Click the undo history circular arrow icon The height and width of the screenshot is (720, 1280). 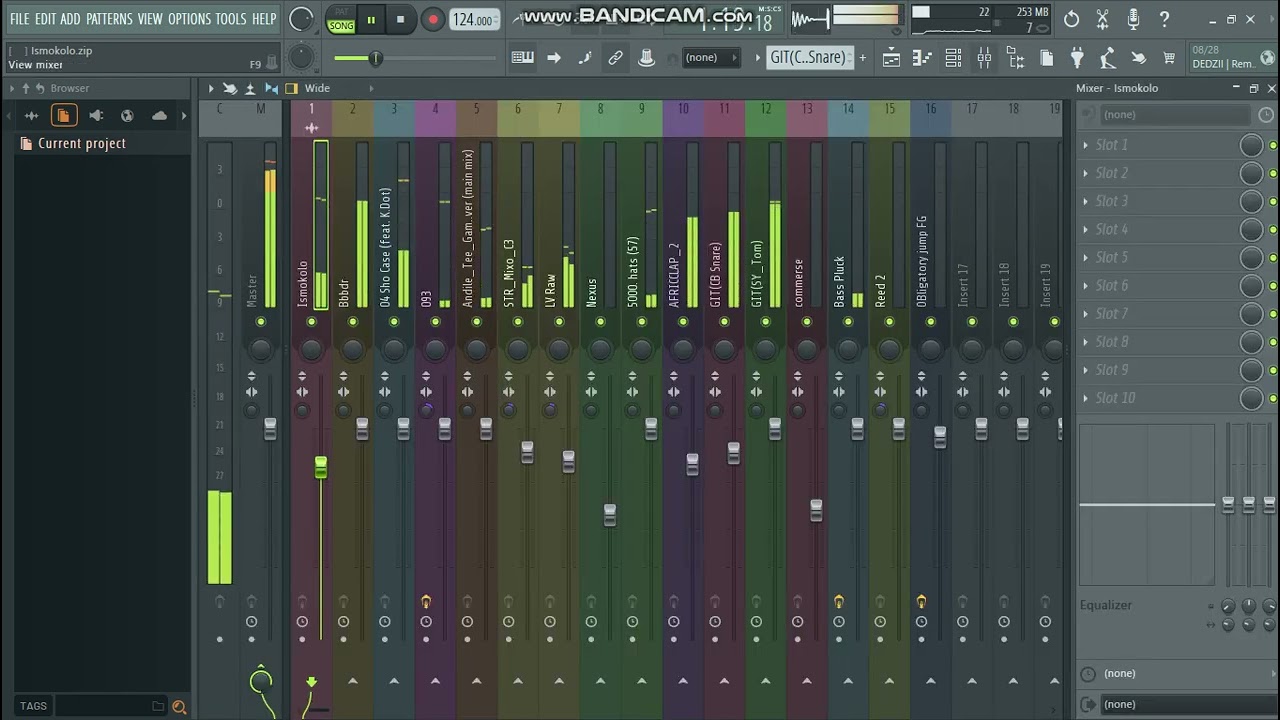point(1071,19)
